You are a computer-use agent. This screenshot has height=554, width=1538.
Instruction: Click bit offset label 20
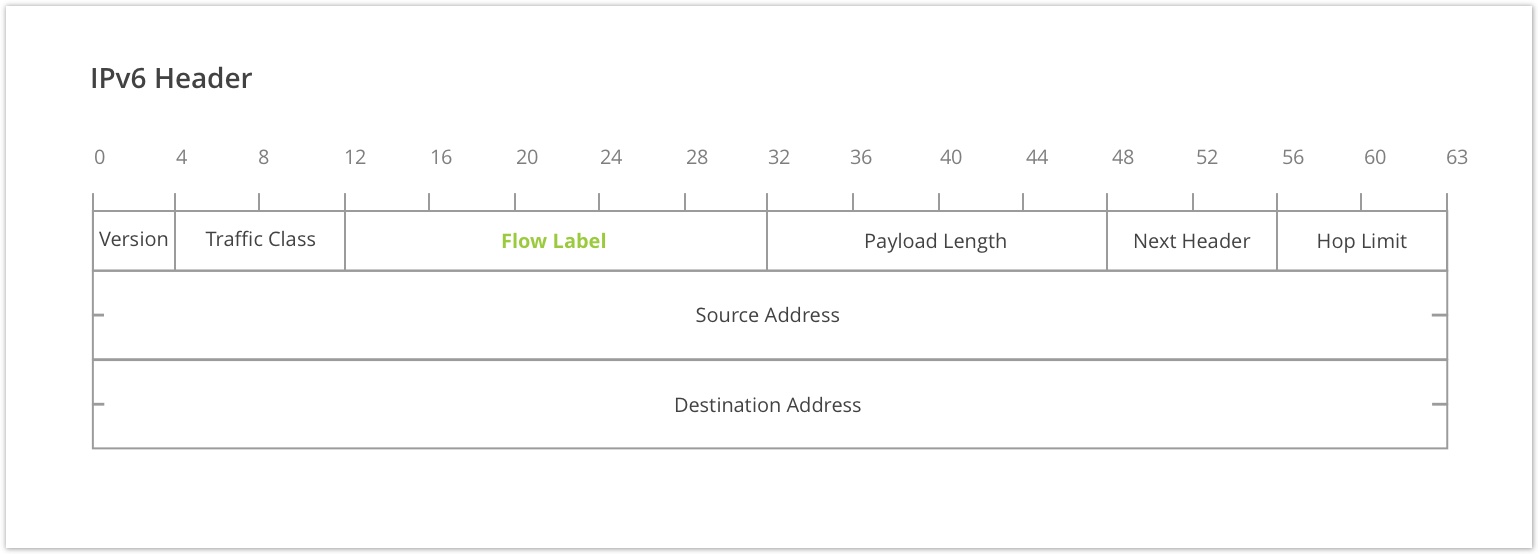[526, 157]
